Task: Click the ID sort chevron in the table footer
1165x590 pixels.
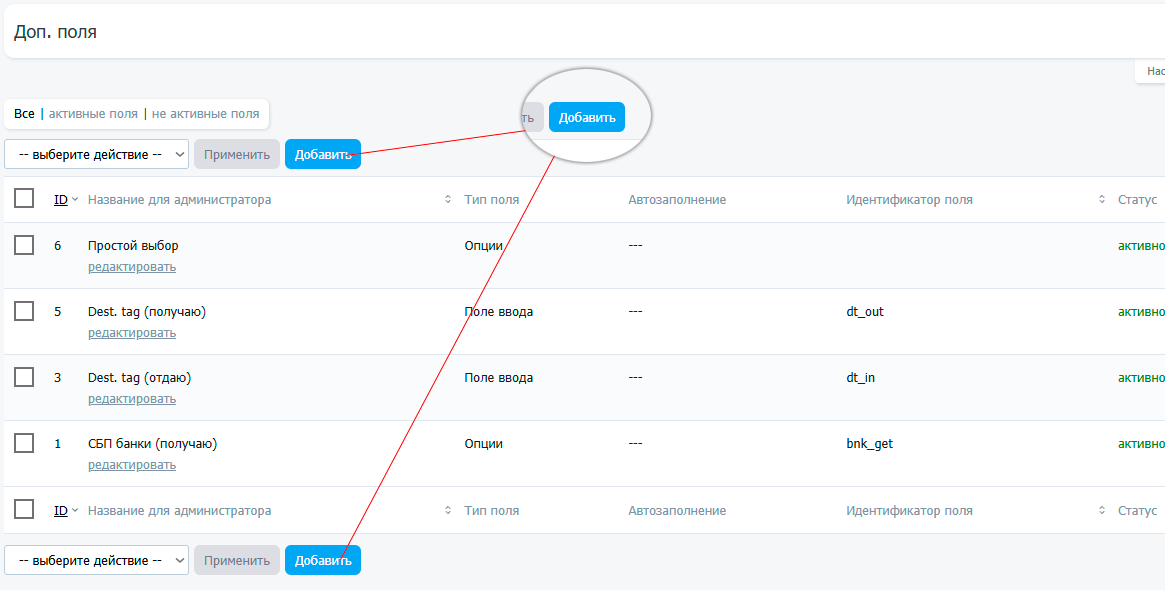Action: click(x=75, y=511)
